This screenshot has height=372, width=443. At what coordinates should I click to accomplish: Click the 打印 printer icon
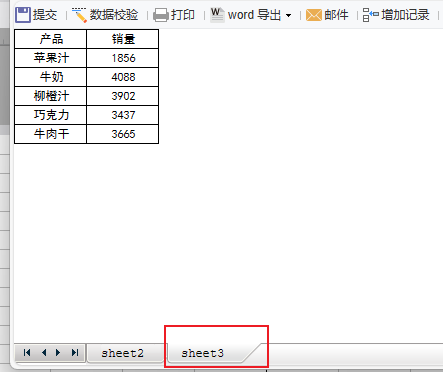161,15
